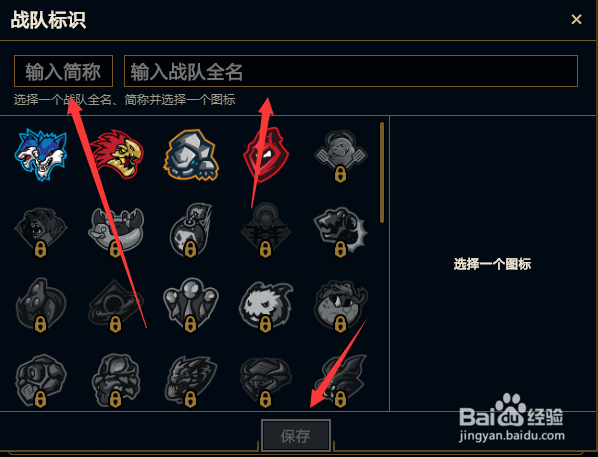Click the locked spiked-collar wolf icon

click(341, 231)
